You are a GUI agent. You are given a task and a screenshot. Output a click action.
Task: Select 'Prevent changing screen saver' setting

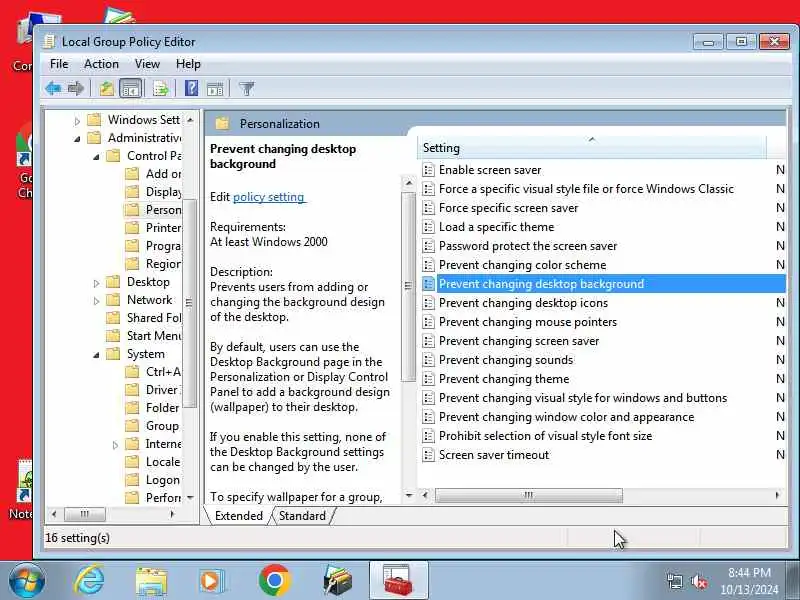[x=519, y=341]
